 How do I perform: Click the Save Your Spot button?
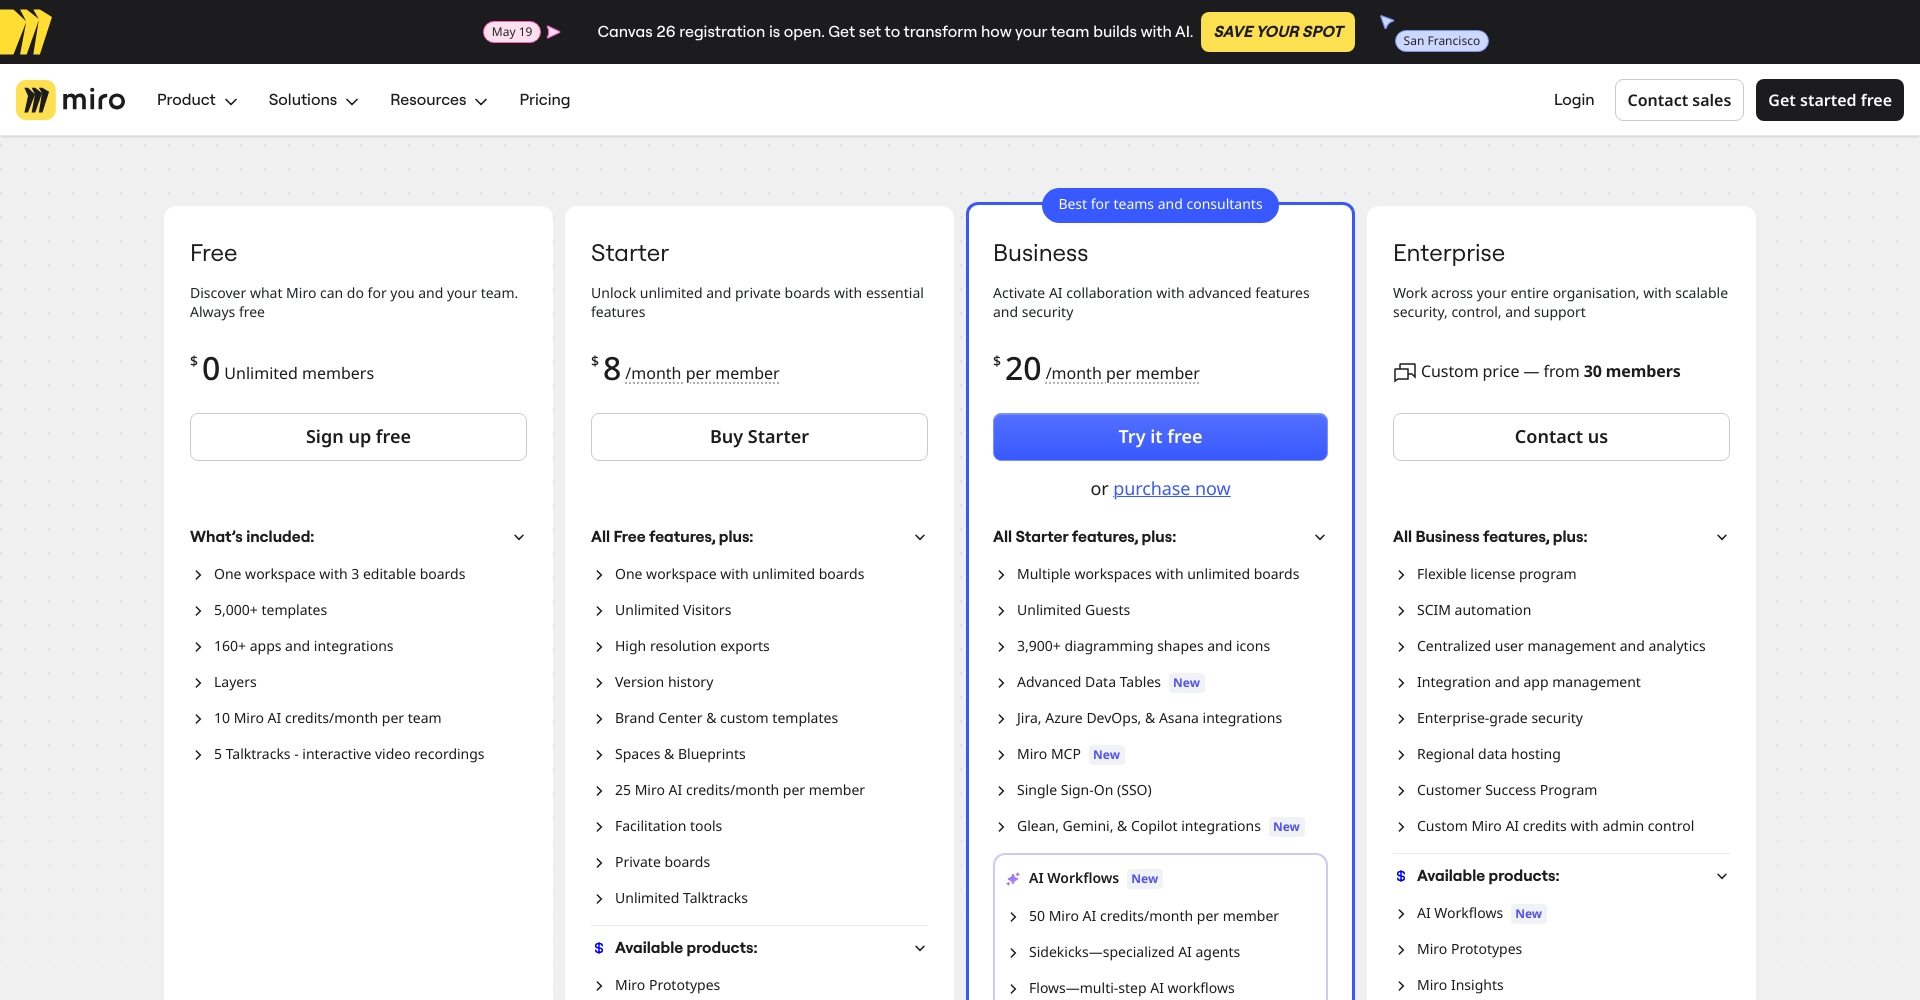(x=1277, y=32)
